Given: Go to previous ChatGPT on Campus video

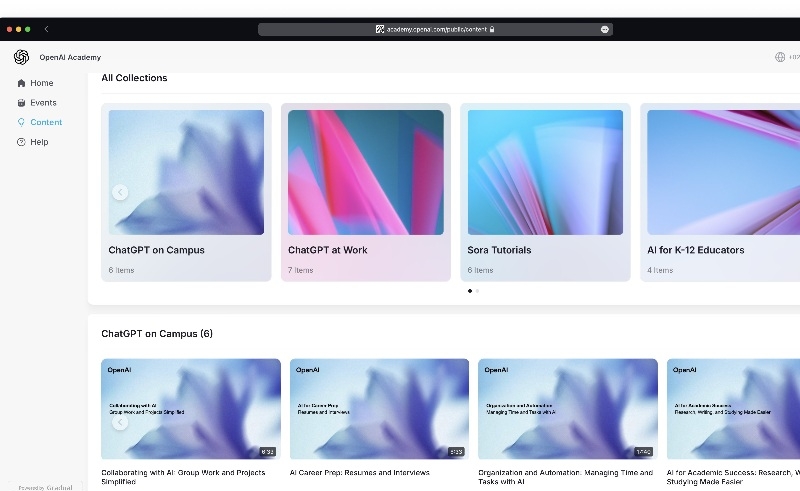Looking at the screenshot, I should point(120,422).
